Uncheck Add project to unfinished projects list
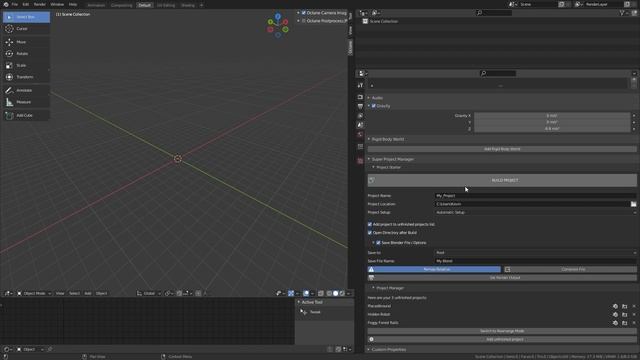Screen dimensions: 640x360 coord(370,224)
